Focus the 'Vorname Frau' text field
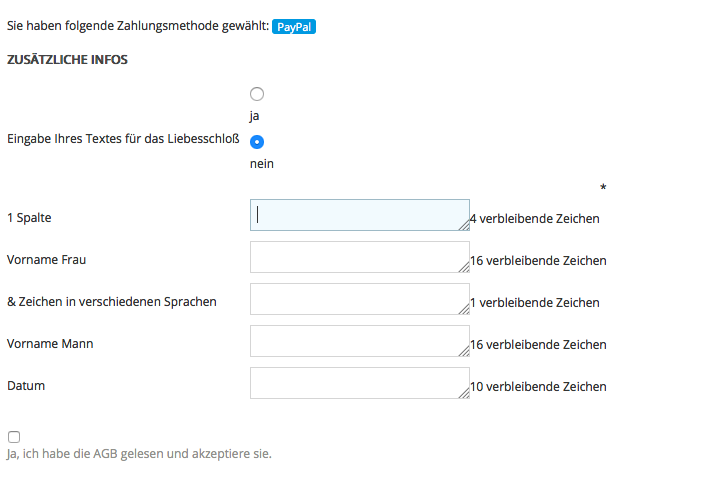Image resolution: width=709 pixels, height=488 pixels. [x=359, y=257]
